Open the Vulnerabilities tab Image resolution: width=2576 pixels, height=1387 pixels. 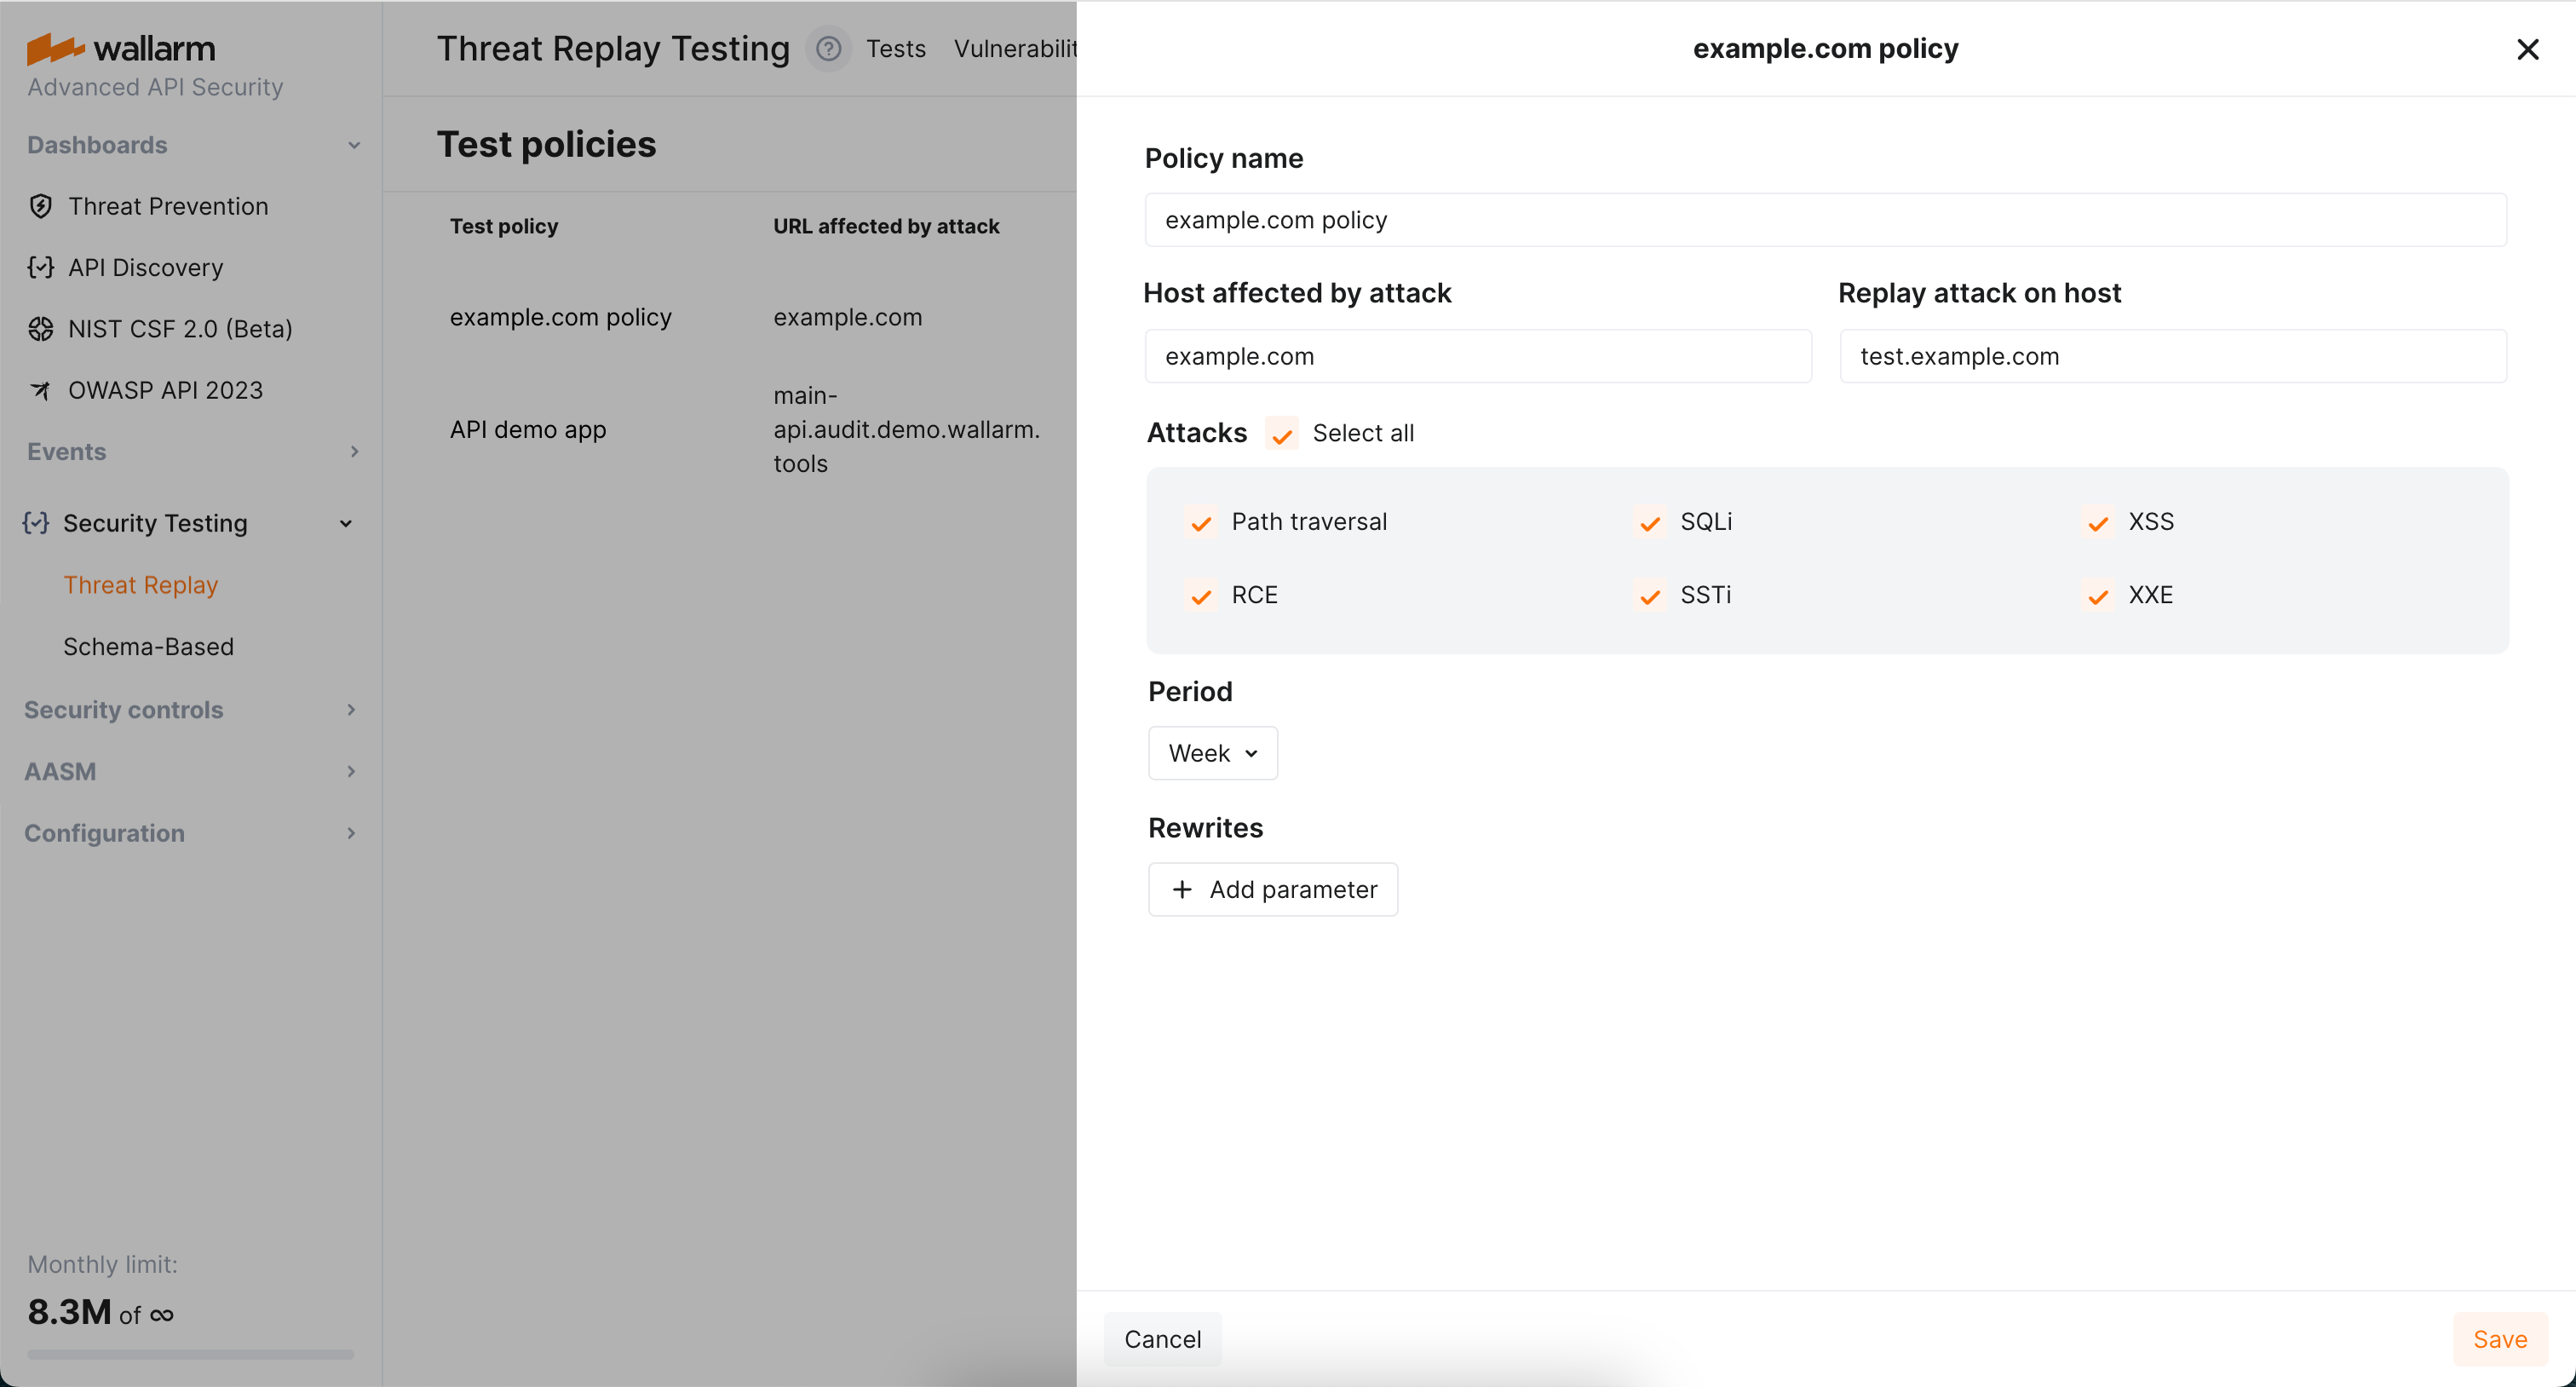tap(1016, 48)
